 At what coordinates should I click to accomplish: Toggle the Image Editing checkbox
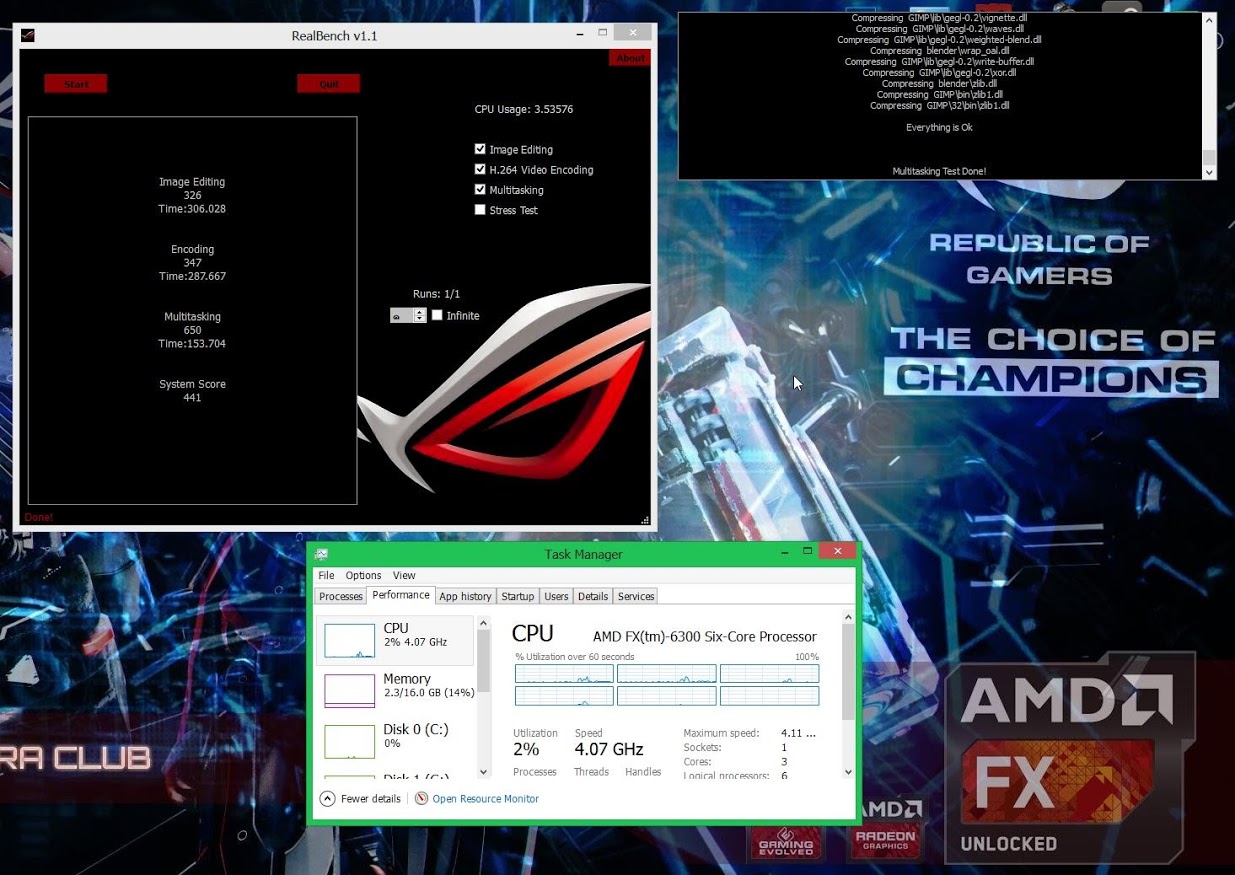pyautogui.click(x=480, y=149)
